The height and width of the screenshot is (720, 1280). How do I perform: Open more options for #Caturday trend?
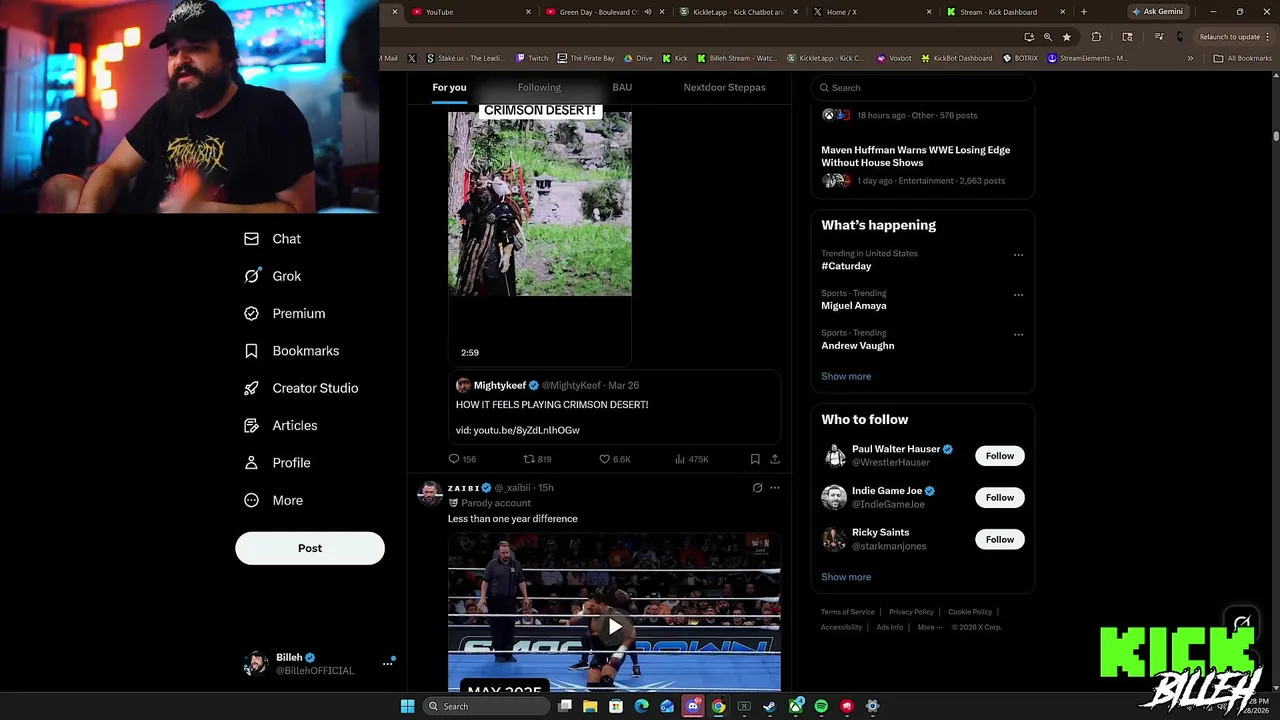[x=1018, y=255]
